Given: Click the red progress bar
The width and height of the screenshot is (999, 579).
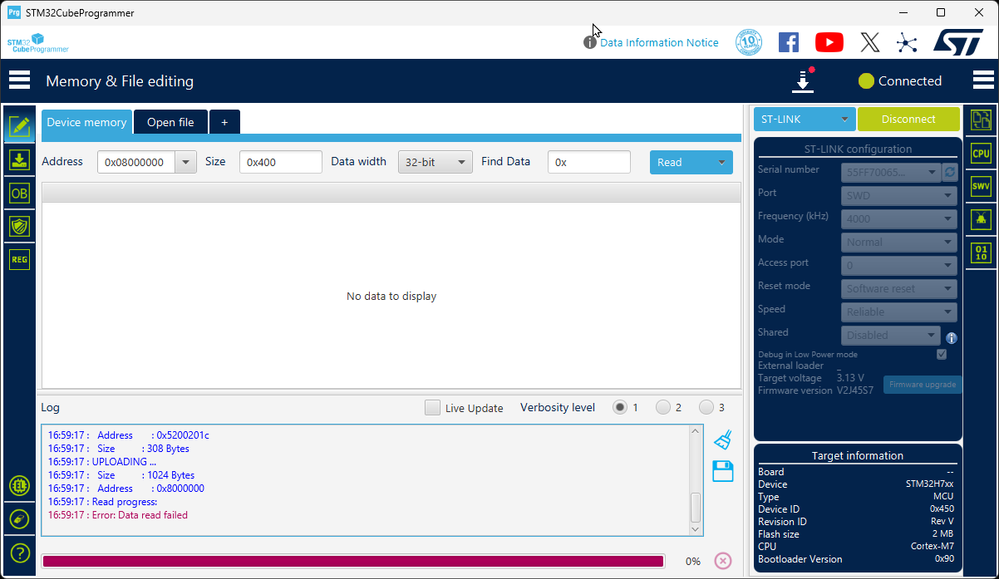Looking at the screenshot, I should pyautogui.click(x=353, y=561).
